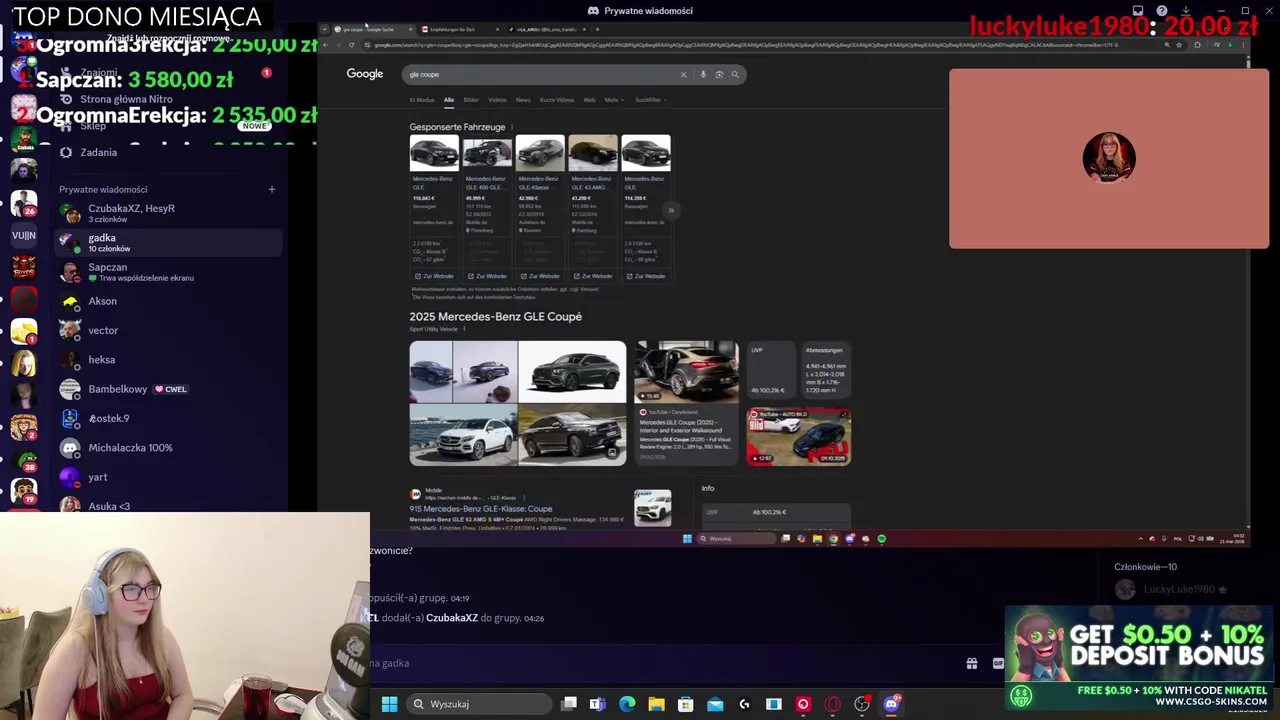Viewport: 1280px width, 720px height.
Task: Open File Explorer from the taskbar
Action: (656, 704)
